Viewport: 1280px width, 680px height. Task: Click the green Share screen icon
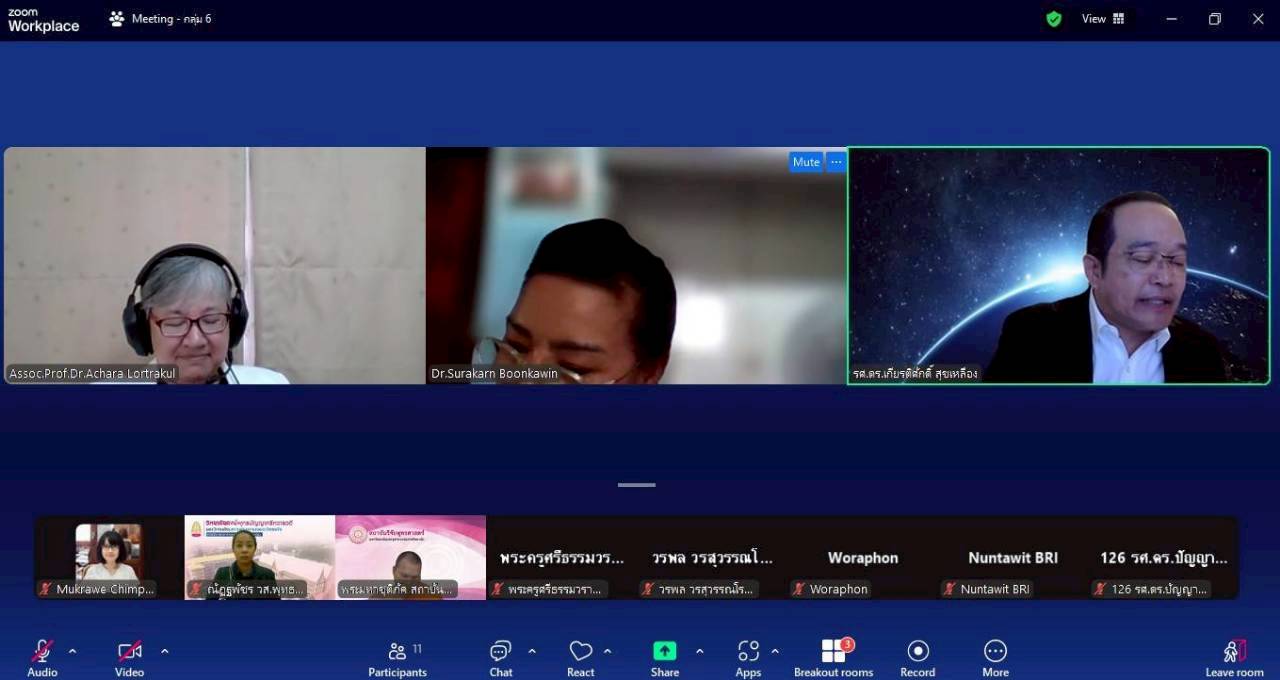[664, 652]
